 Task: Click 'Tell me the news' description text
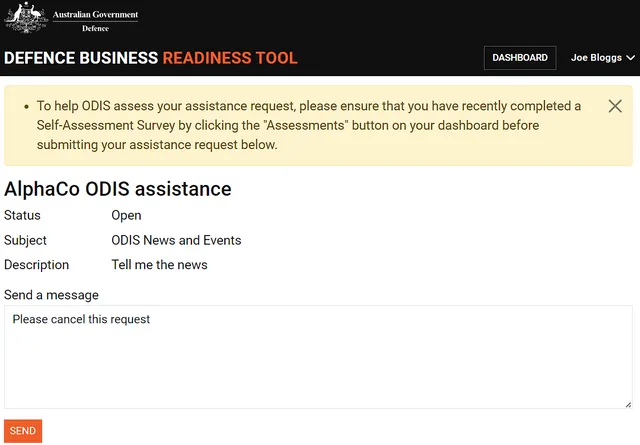159,265
